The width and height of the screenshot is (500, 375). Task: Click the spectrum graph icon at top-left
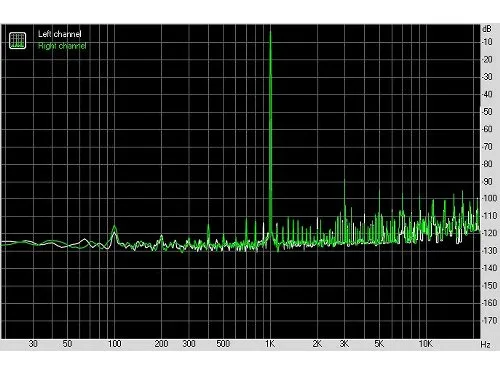(17, 40)
